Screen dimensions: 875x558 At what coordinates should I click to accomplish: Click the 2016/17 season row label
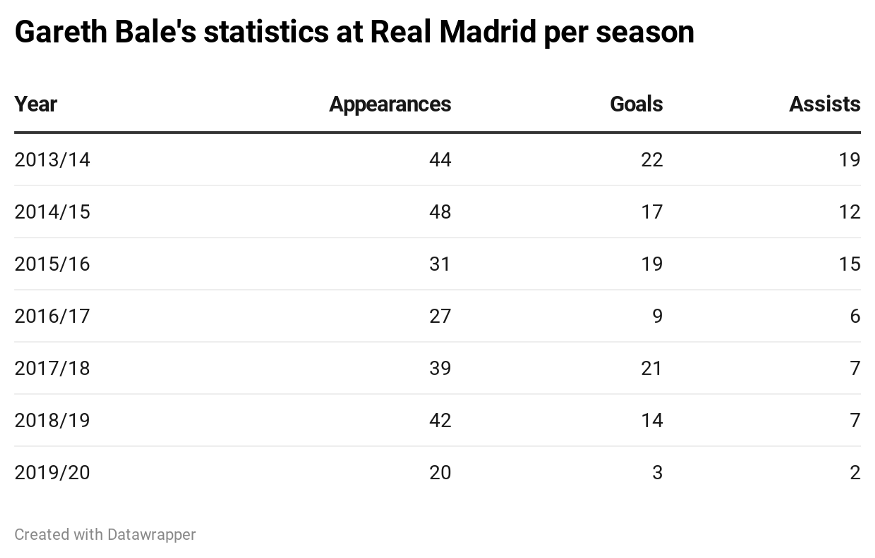coord(52,316)
